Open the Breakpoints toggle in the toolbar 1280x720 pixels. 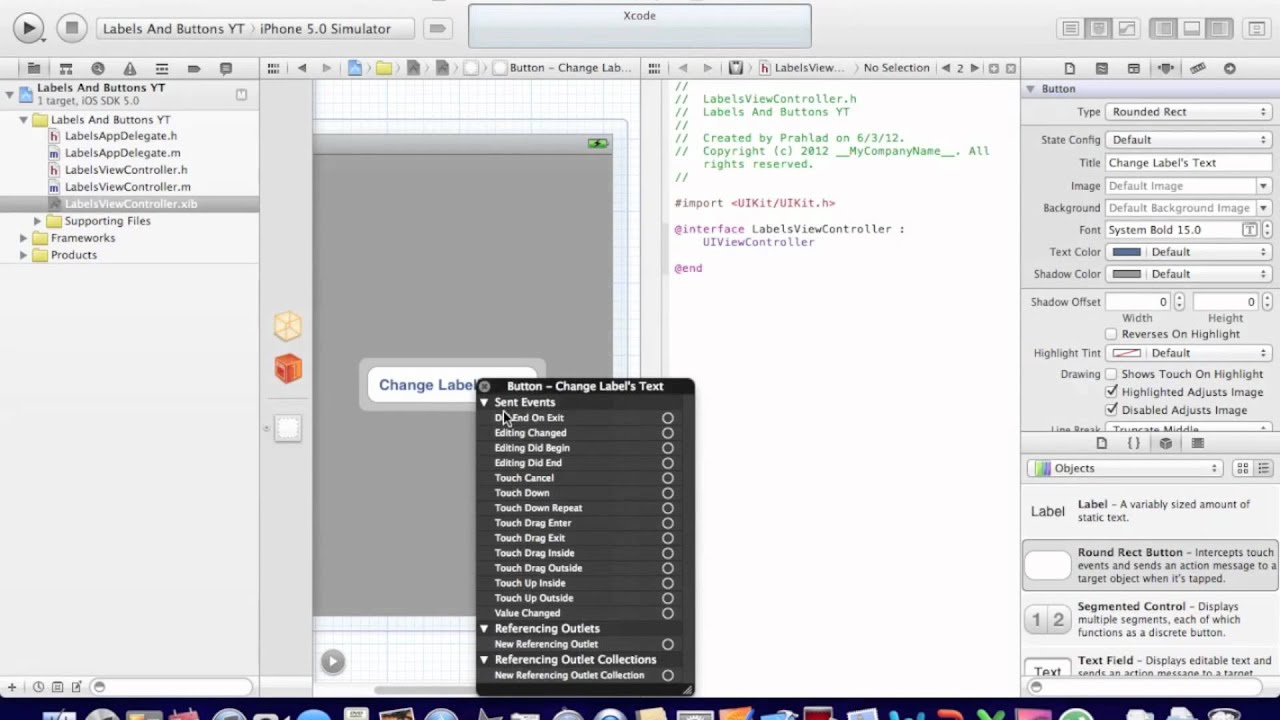click(437, 28)
